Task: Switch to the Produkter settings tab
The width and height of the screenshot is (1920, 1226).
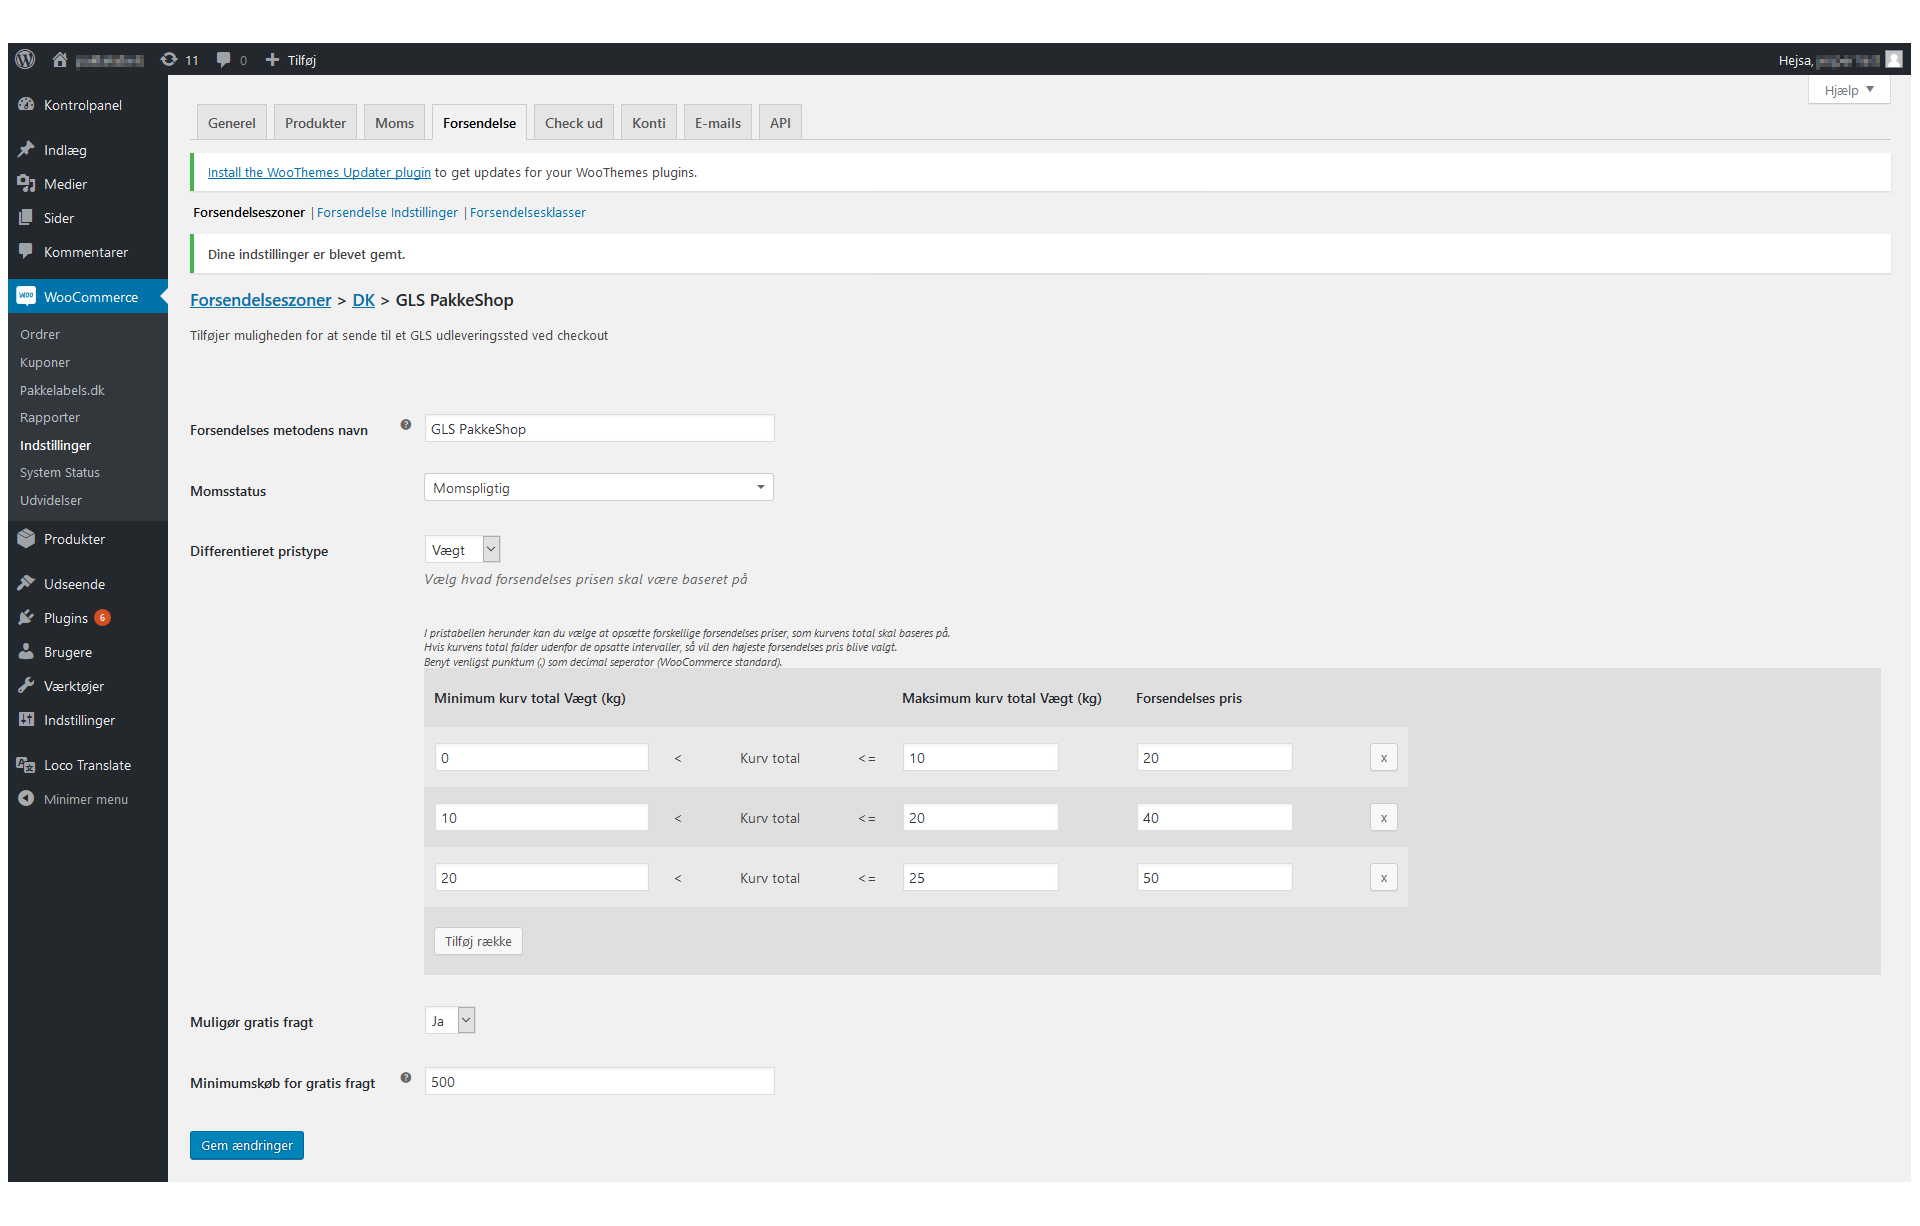Action: coord(315,123)
